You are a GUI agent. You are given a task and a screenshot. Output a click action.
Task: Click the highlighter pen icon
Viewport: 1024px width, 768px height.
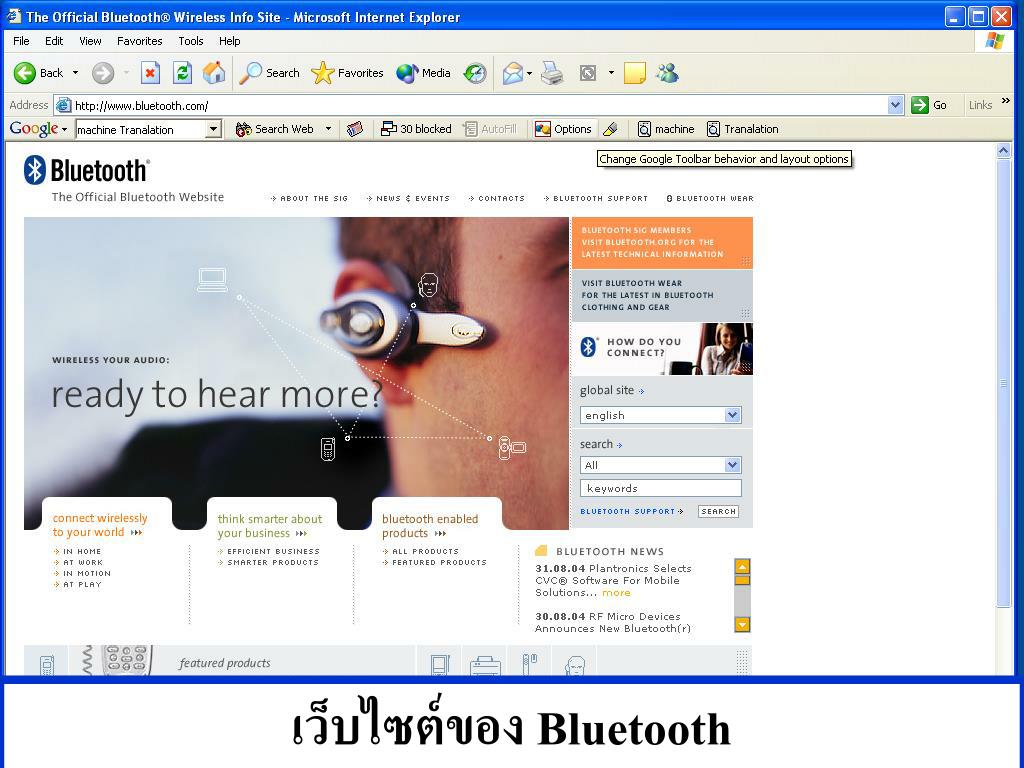coord(611,129)
